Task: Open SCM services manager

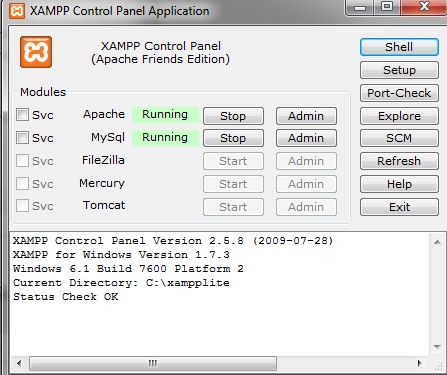Action: pos(399,138)
